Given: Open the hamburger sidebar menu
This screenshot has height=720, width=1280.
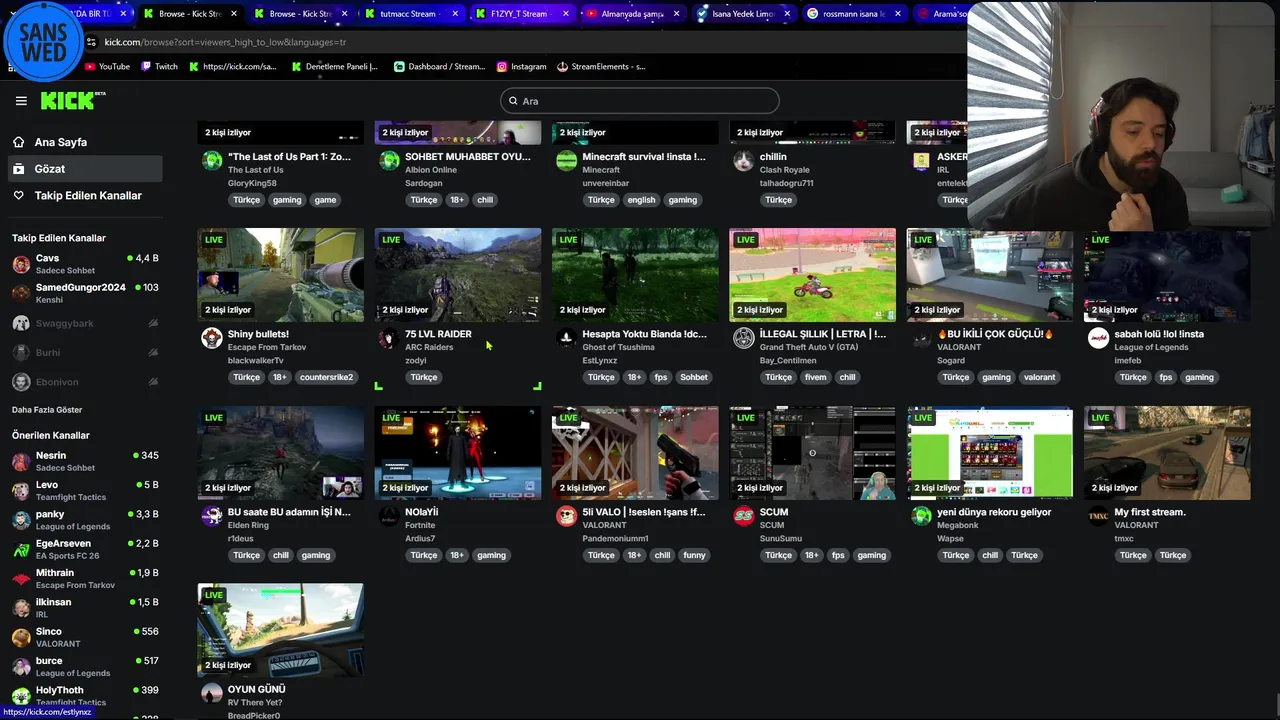Looking at the screenshot, I should click(x=21, y=101).
